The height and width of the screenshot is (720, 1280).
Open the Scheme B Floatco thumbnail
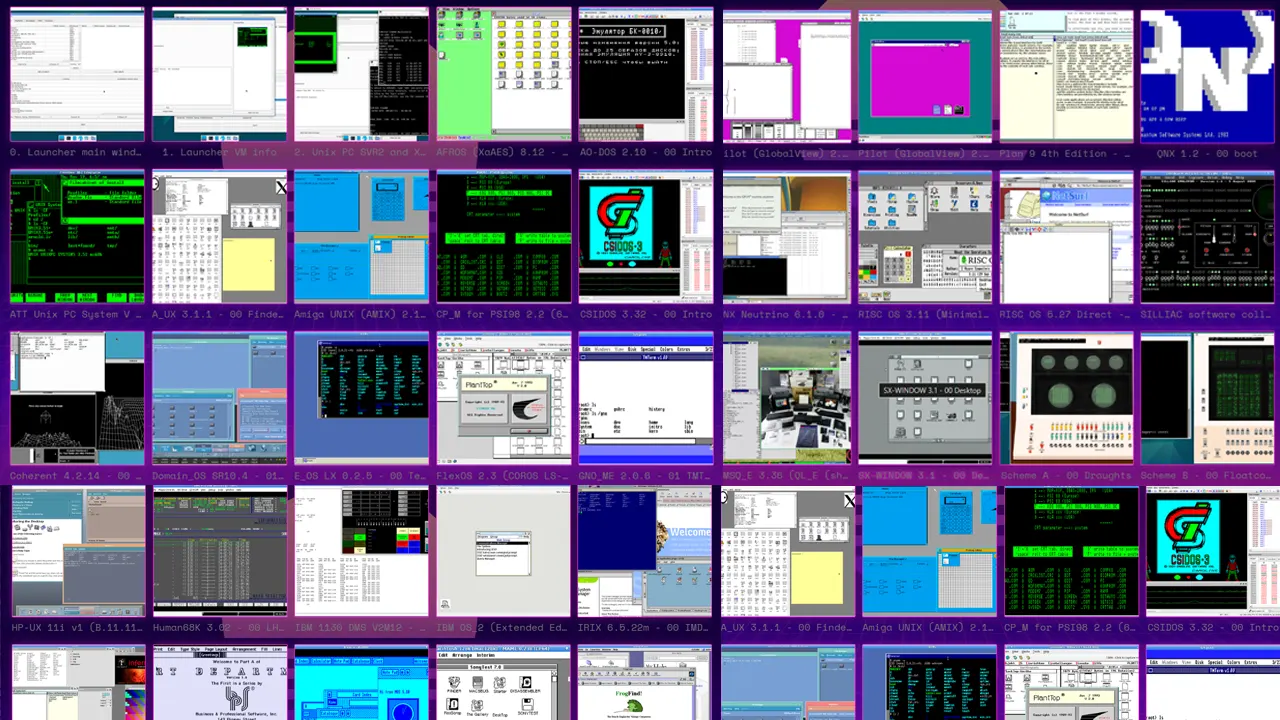[x=1207, y=399]
